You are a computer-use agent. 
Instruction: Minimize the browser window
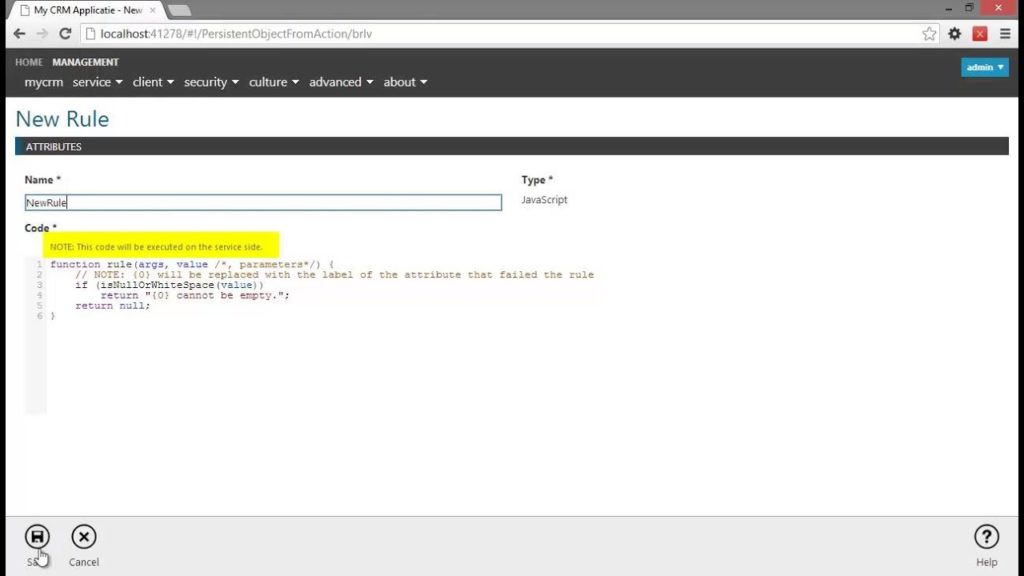(948, 8)
